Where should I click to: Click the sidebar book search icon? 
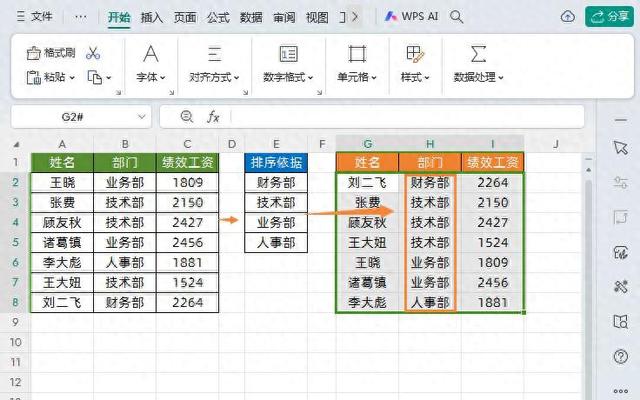pos(620,322)
